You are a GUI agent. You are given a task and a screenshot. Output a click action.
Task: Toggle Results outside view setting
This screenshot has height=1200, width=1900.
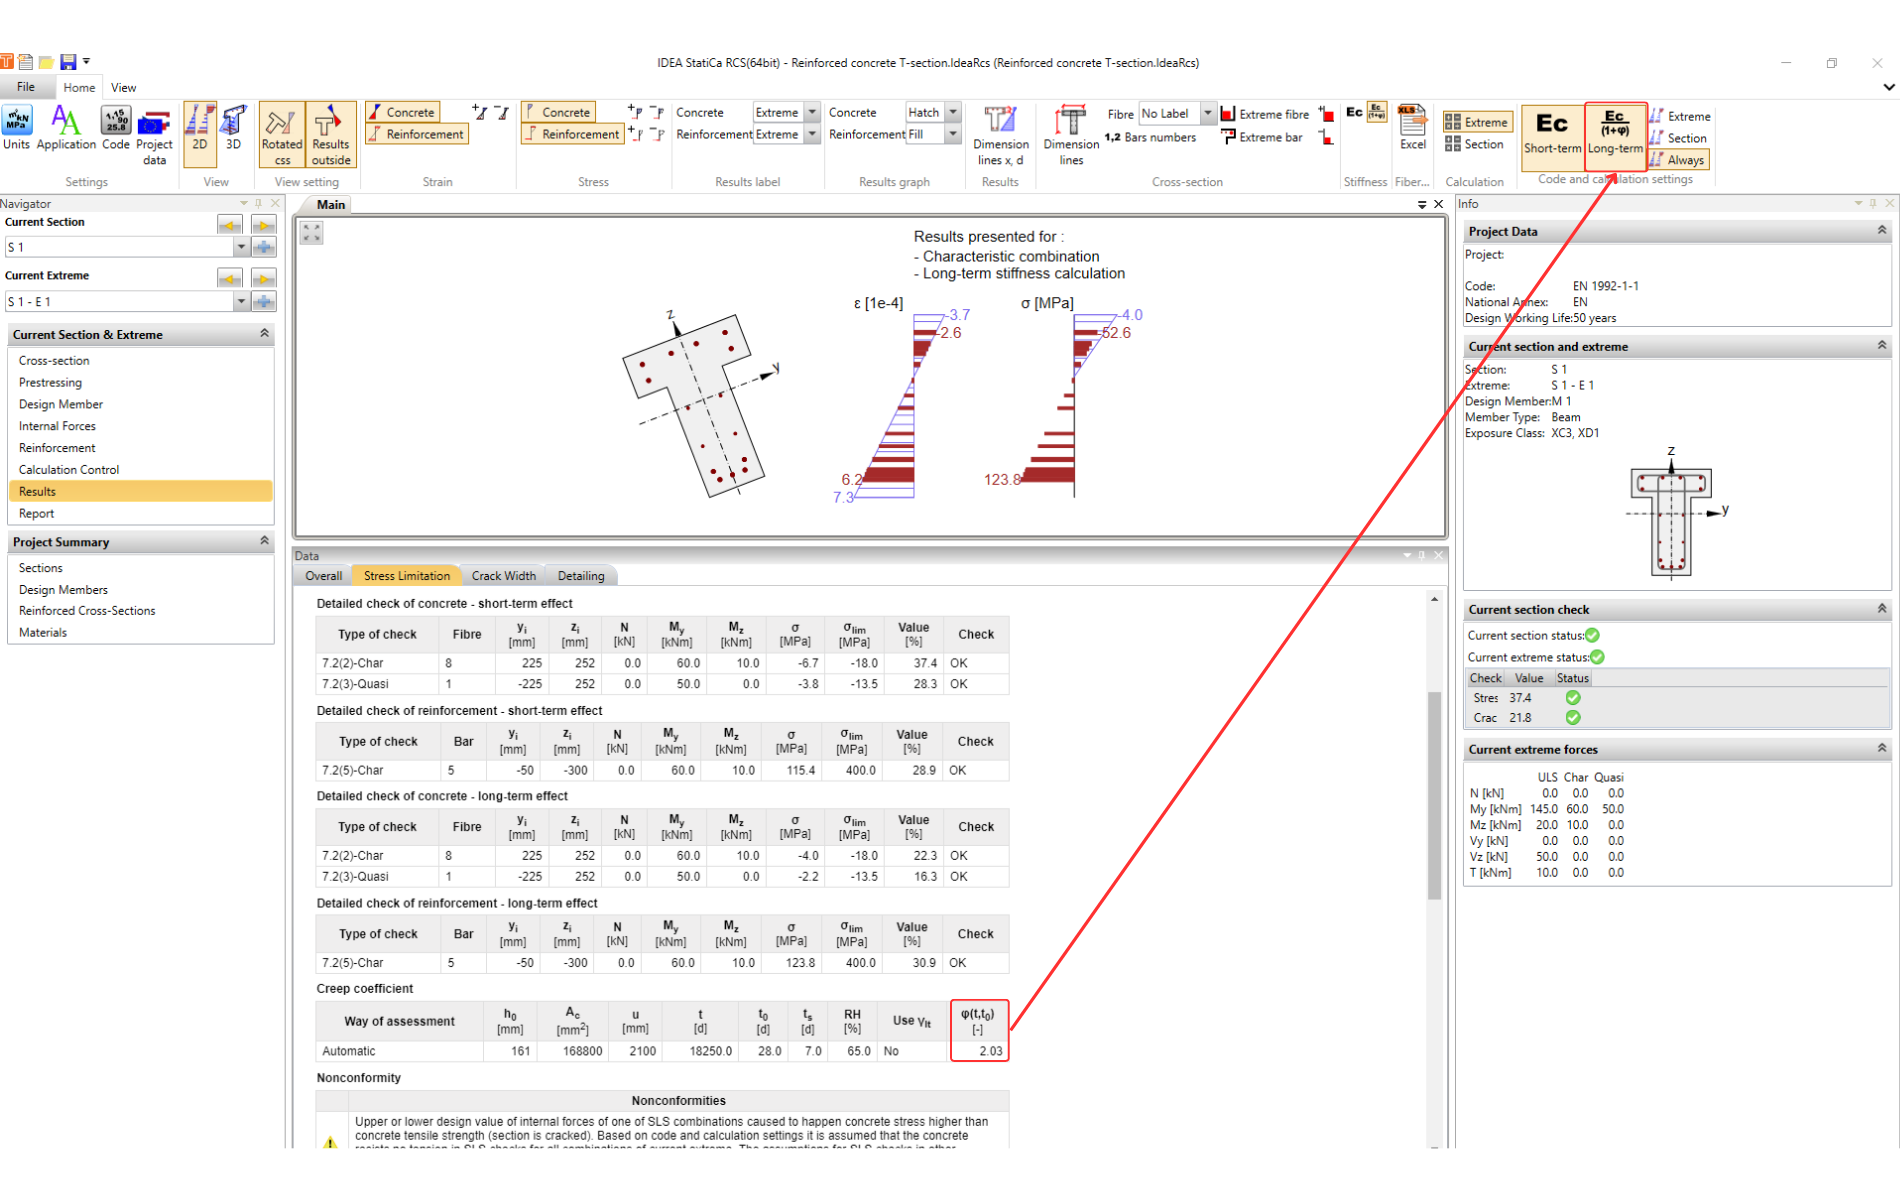click(330, 134)
